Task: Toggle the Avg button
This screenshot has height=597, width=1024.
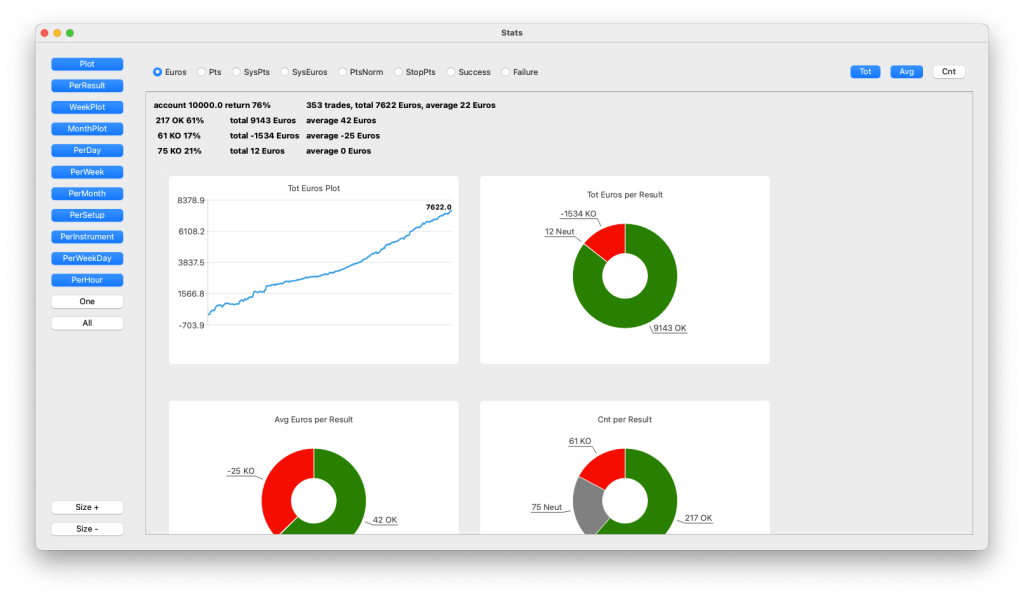Action: [x=906, y=72]
